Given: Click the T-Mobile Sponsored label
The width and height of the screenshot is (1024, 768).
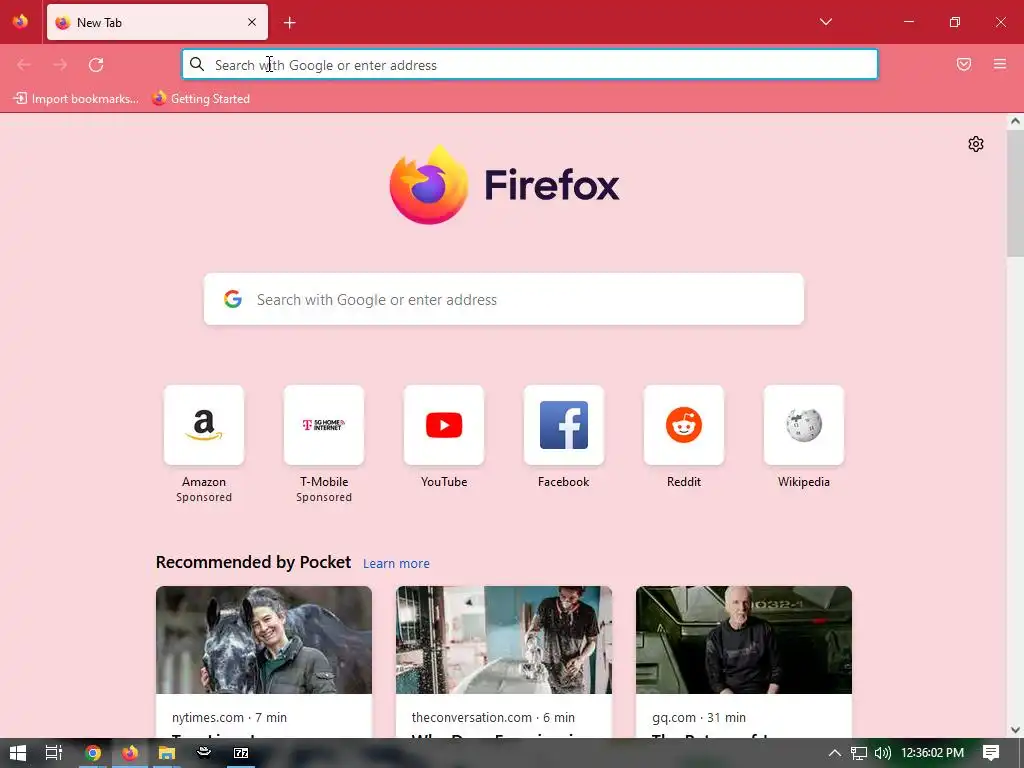Looking at the screenshot, I should pyautogui.click(x=324, y=497).
